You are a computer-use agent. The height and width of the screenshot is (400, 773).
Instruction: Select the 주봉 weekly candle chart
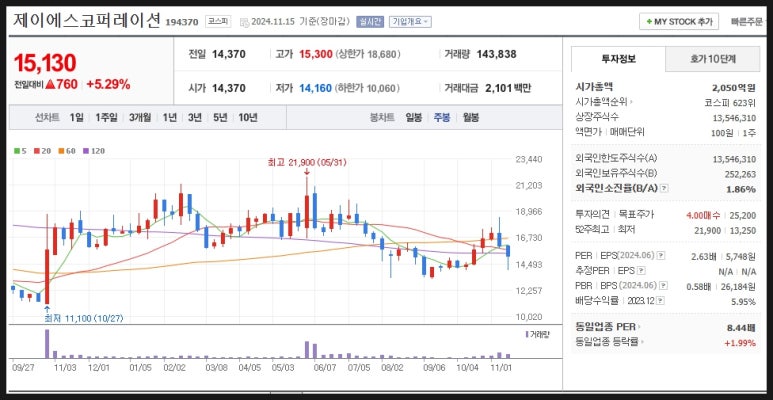[x=442, y=117]
